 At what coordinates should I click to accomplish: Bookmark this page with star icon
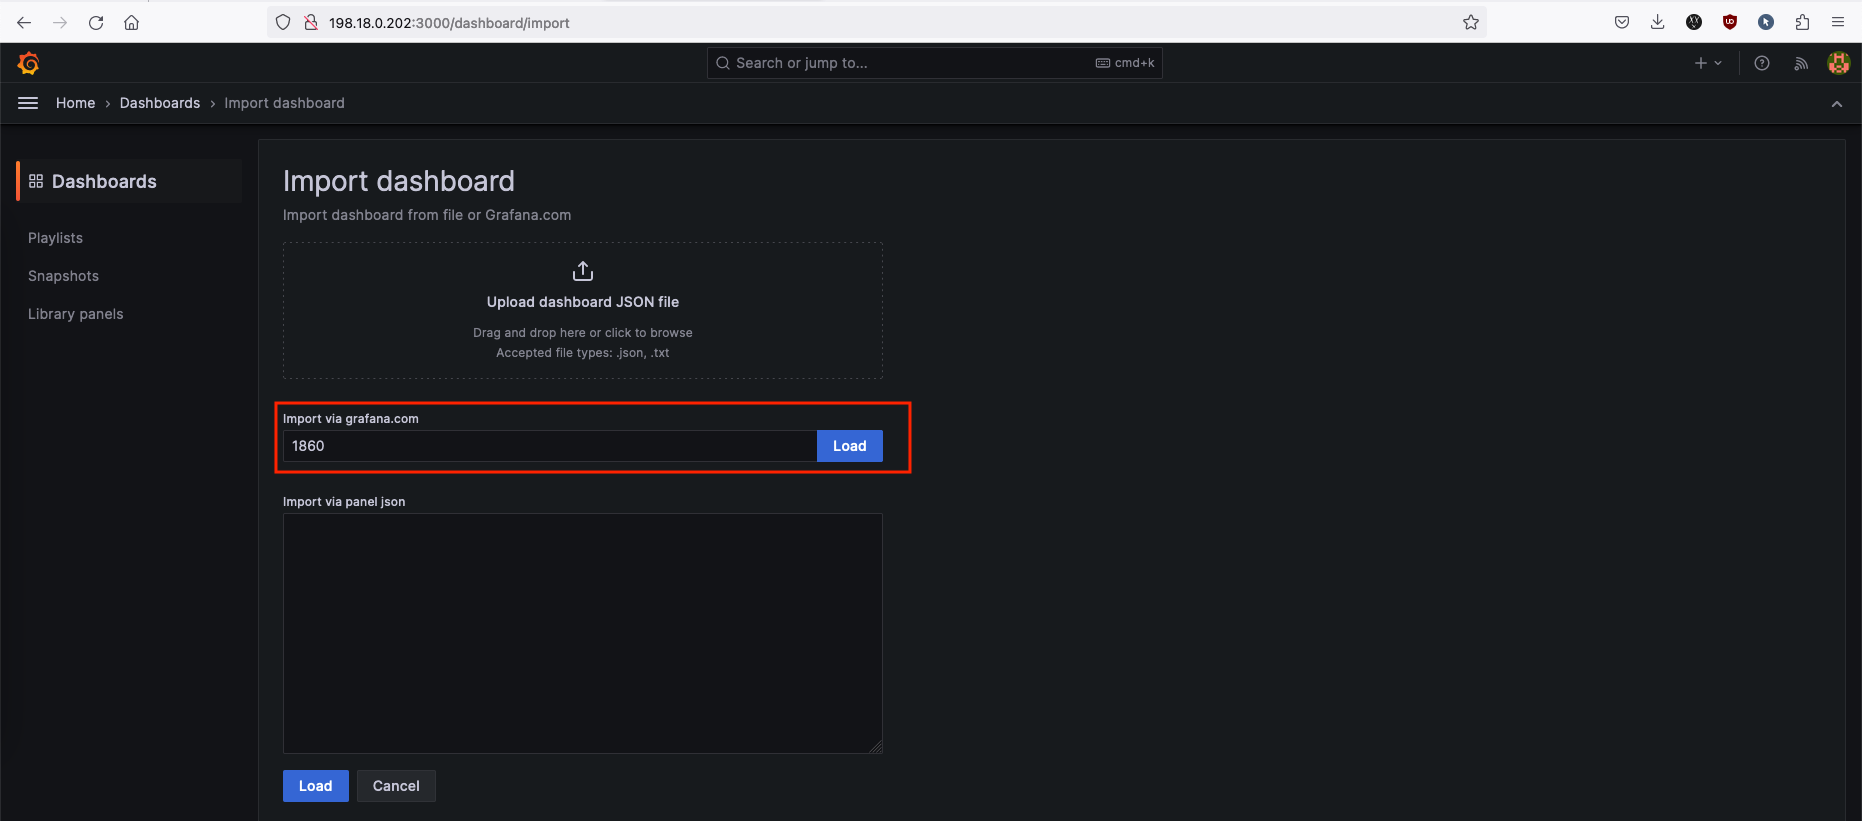pos(1470,22)
